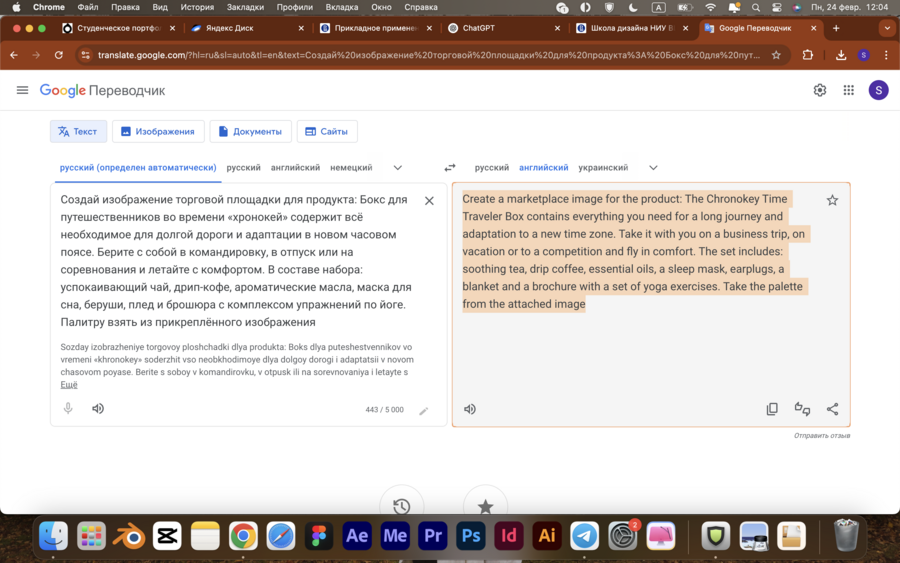This screenshot has height=563, width=900.
Task: Expand the source language list chevron
Action: 397,168
